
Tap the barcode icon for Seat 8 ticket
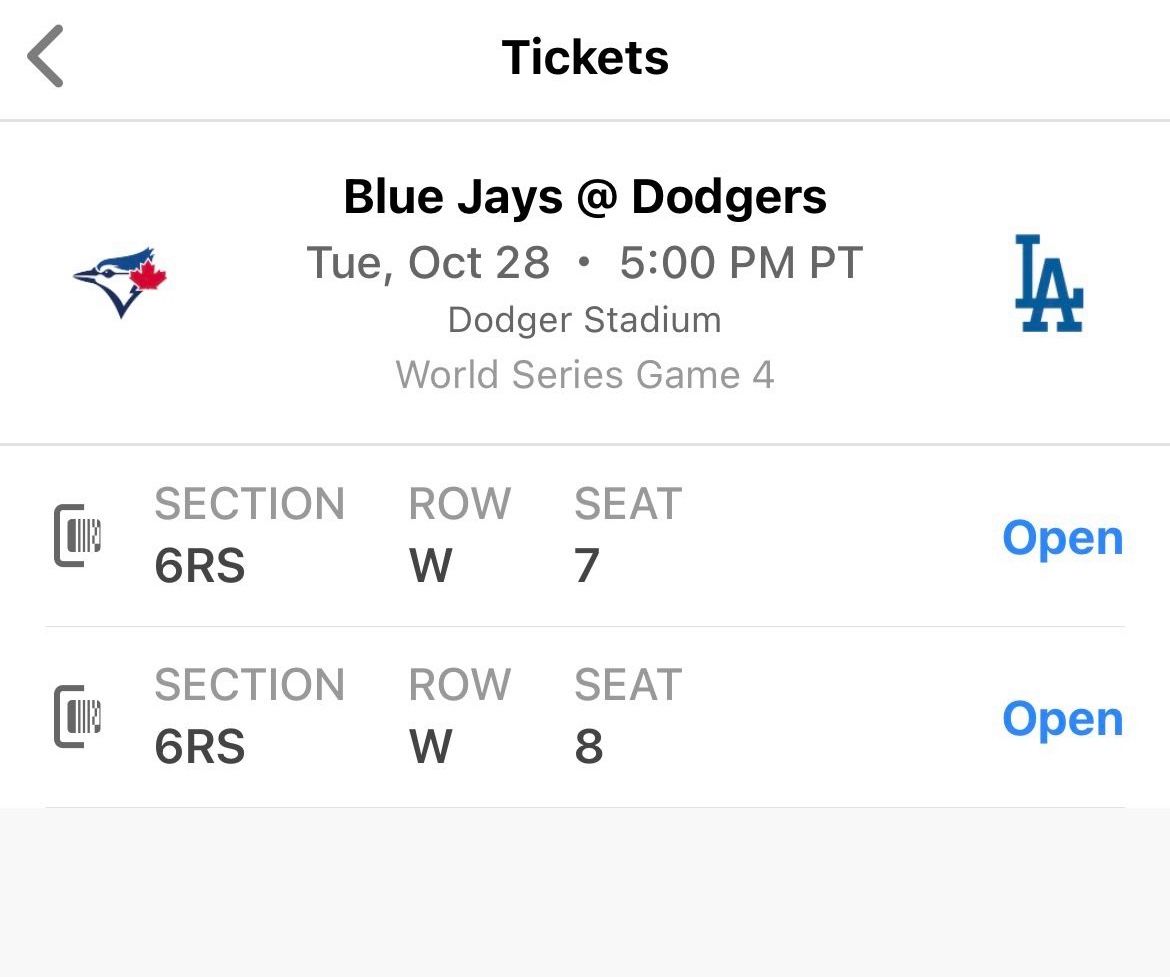coord(78,717)
